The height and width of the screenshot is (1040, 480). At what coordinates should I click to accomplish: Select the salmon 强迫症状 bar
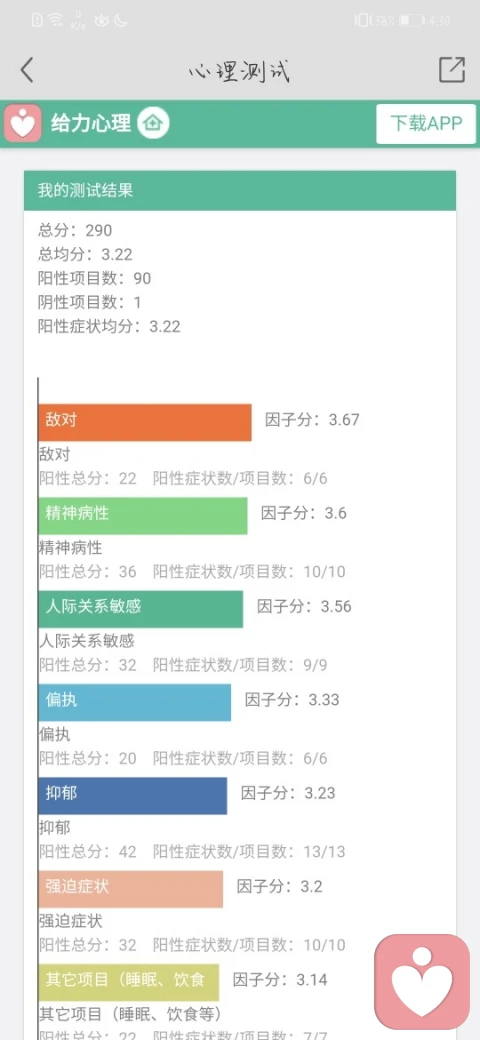pos(131,889)
